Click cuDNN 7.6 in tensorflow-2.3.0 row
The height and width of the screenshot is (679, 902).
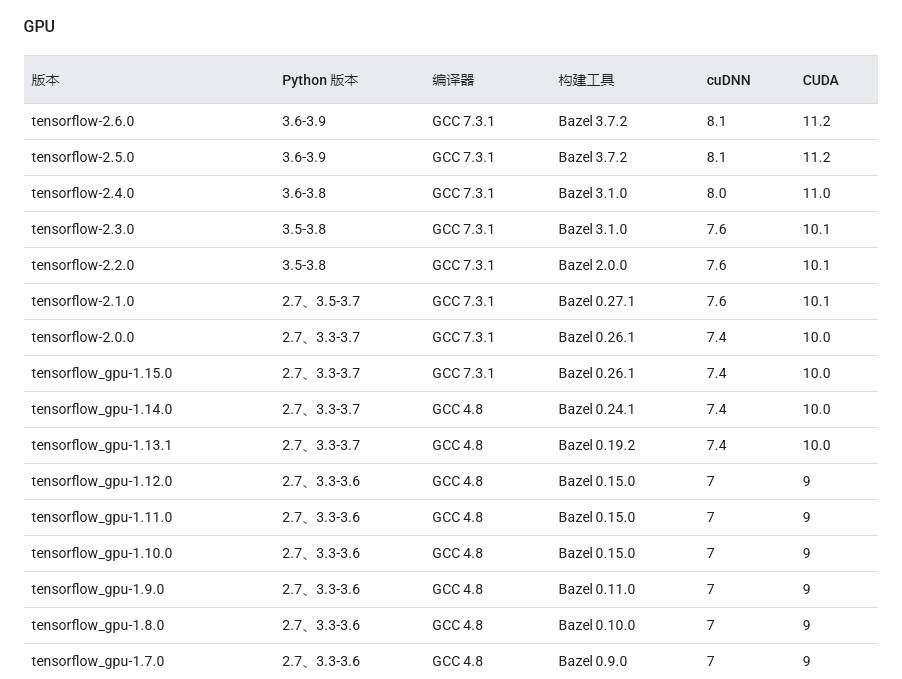click(716, 229)
